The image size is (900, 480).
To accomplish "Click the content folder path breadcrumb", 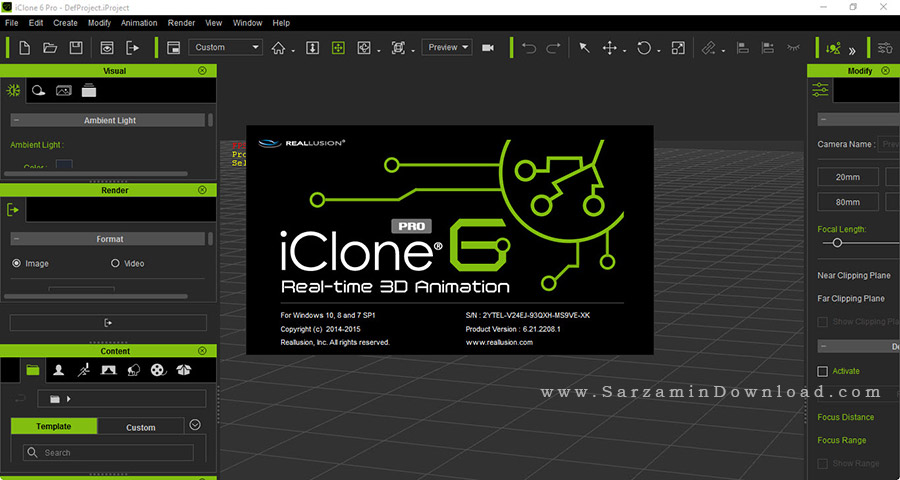I will click(121, 398).
